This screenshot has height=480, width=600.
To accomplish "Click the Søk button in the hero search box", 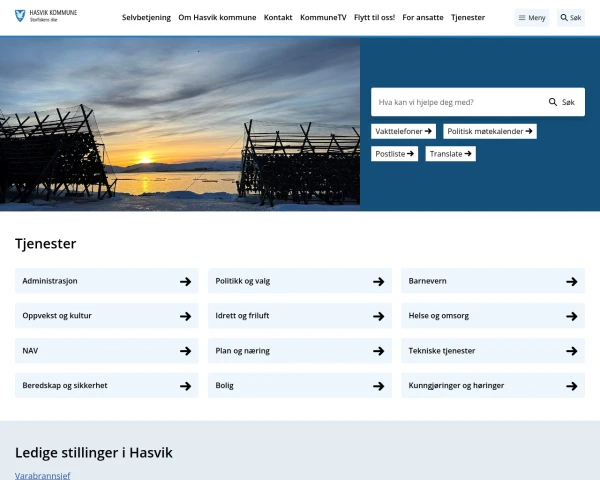I will tap(562, 102).
